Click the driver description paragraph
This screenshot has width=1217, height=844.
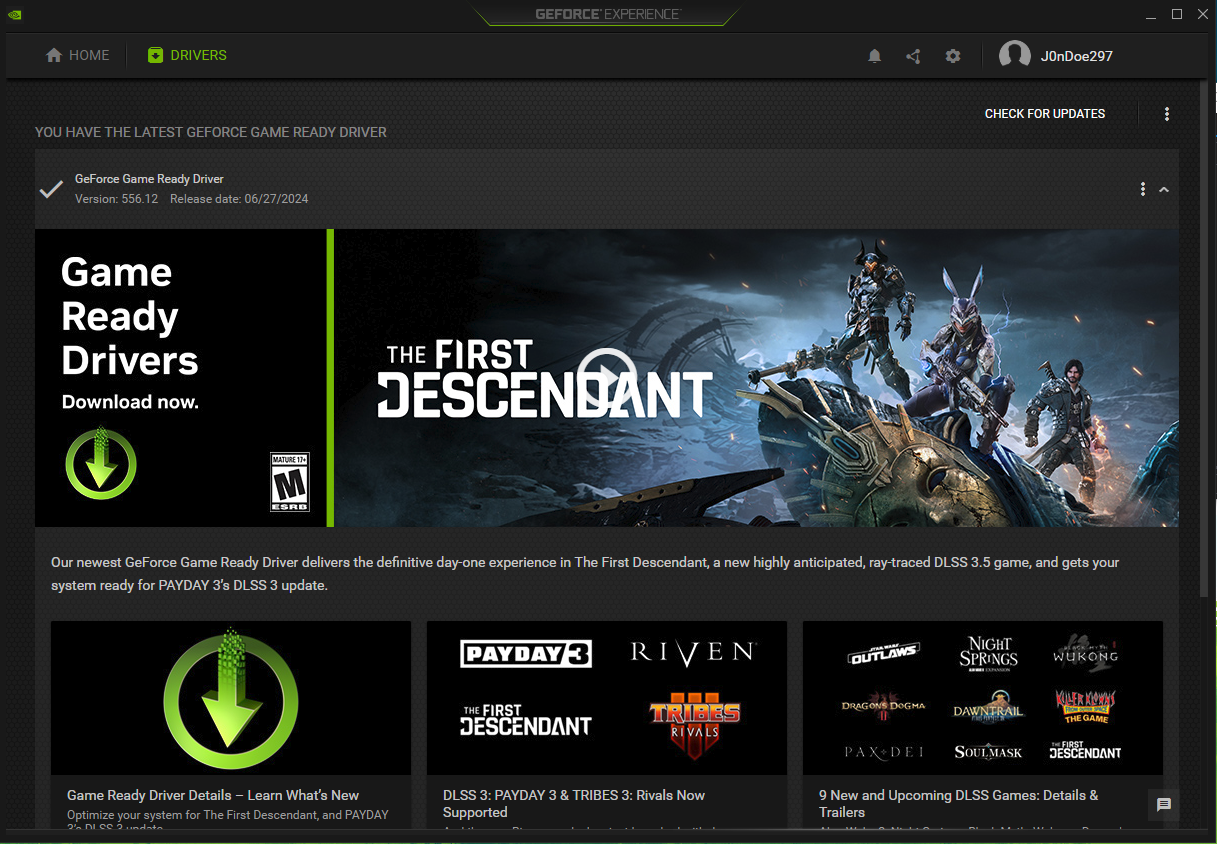click(585, 574)
